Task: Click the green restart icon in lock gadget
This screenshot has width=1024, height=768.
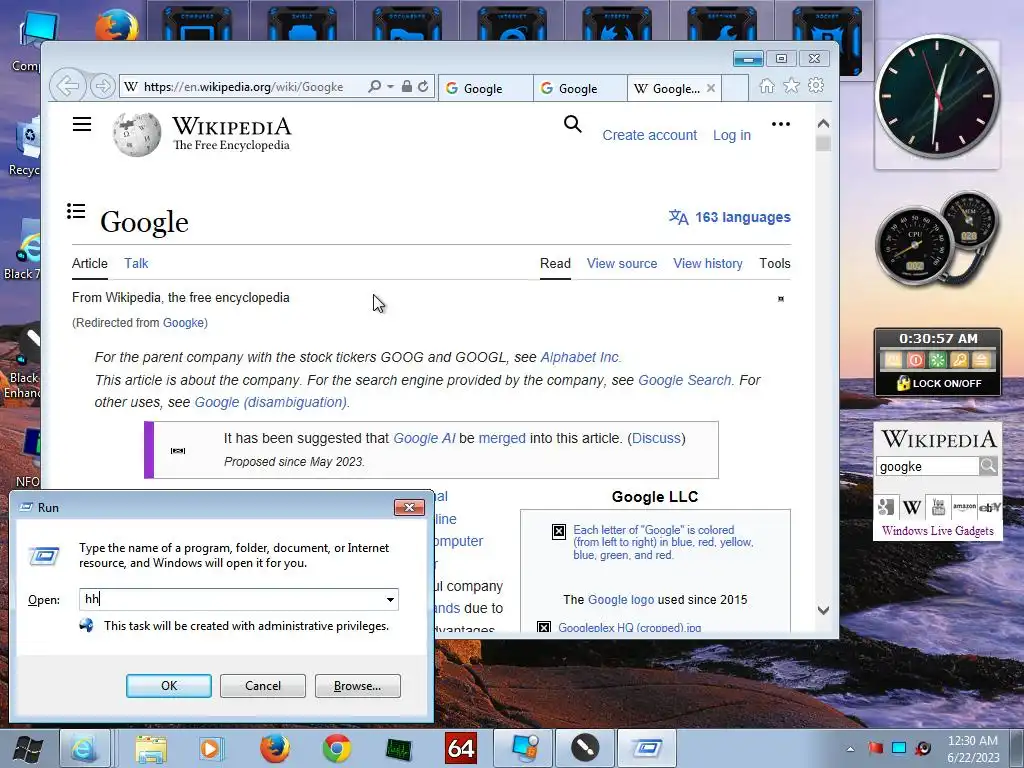Action: 937,360
